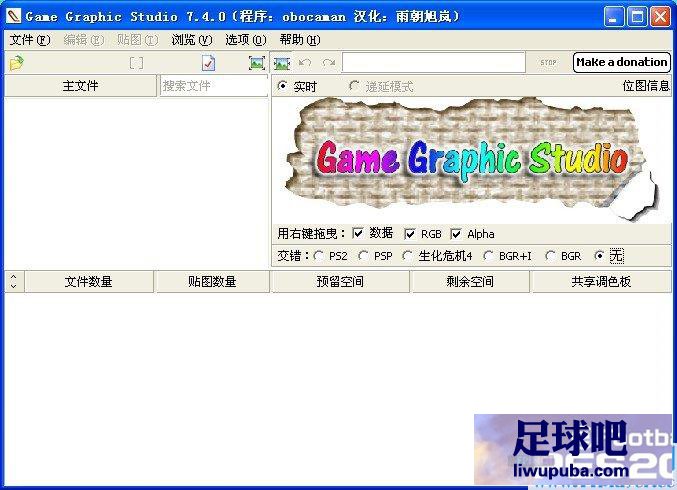Click the application icon in title bar
The image size is (677, 490).
[13, 16]
